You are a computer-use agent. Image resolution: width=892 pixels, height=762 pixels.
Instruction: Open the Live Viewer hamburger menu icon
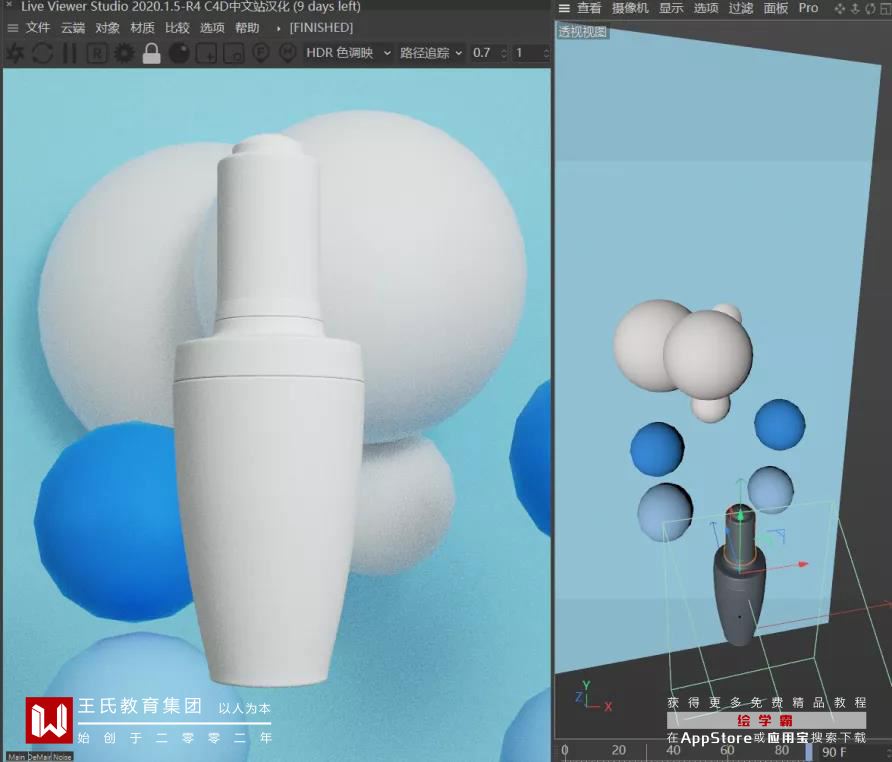click(x=13, y=28)
